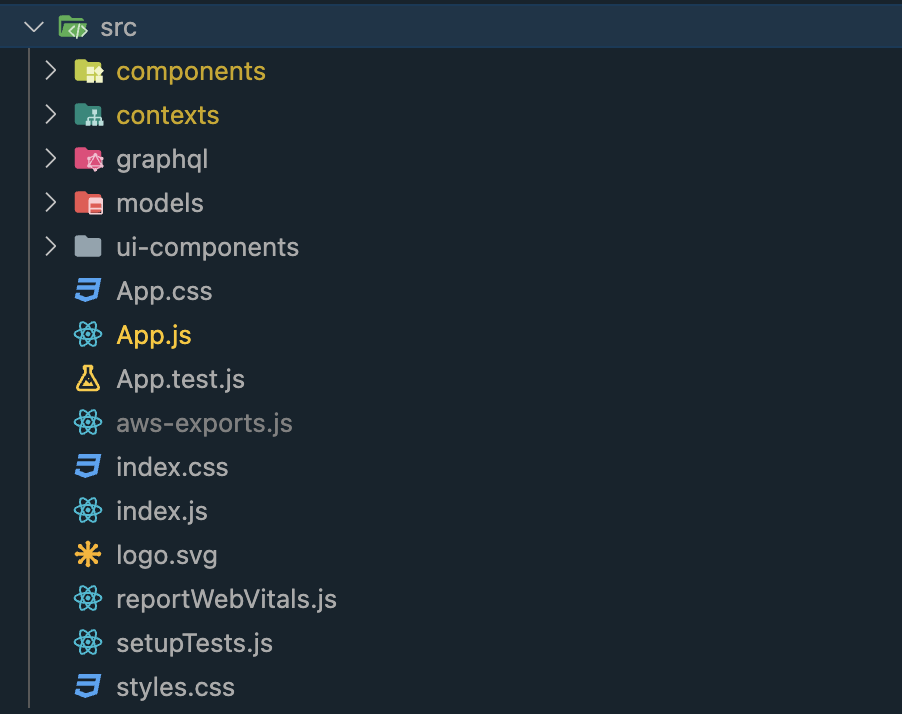Click the test flask icon beside App.test.js
This screenshot has width=902, height=714.
[x=88, y=379]
